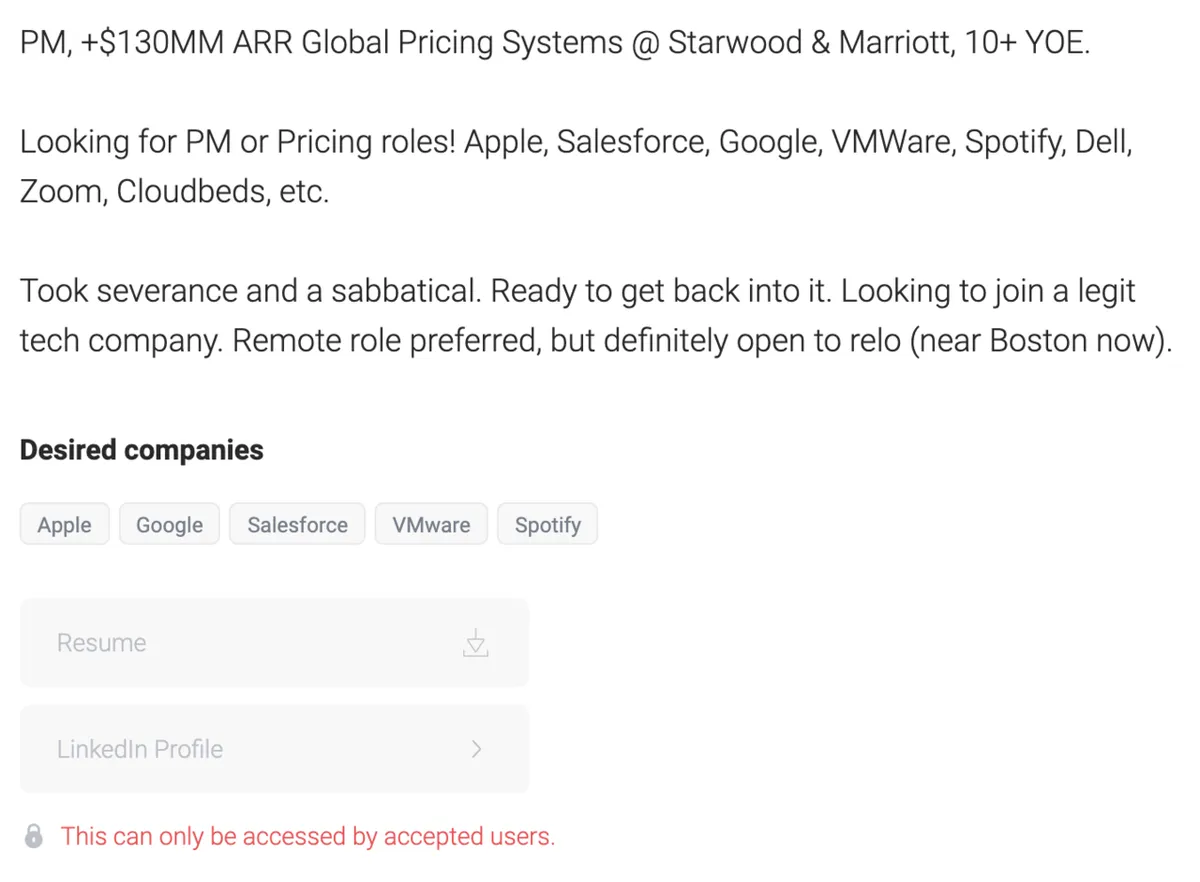
Task: Click the gray lock icon
Action: [34, 836]
